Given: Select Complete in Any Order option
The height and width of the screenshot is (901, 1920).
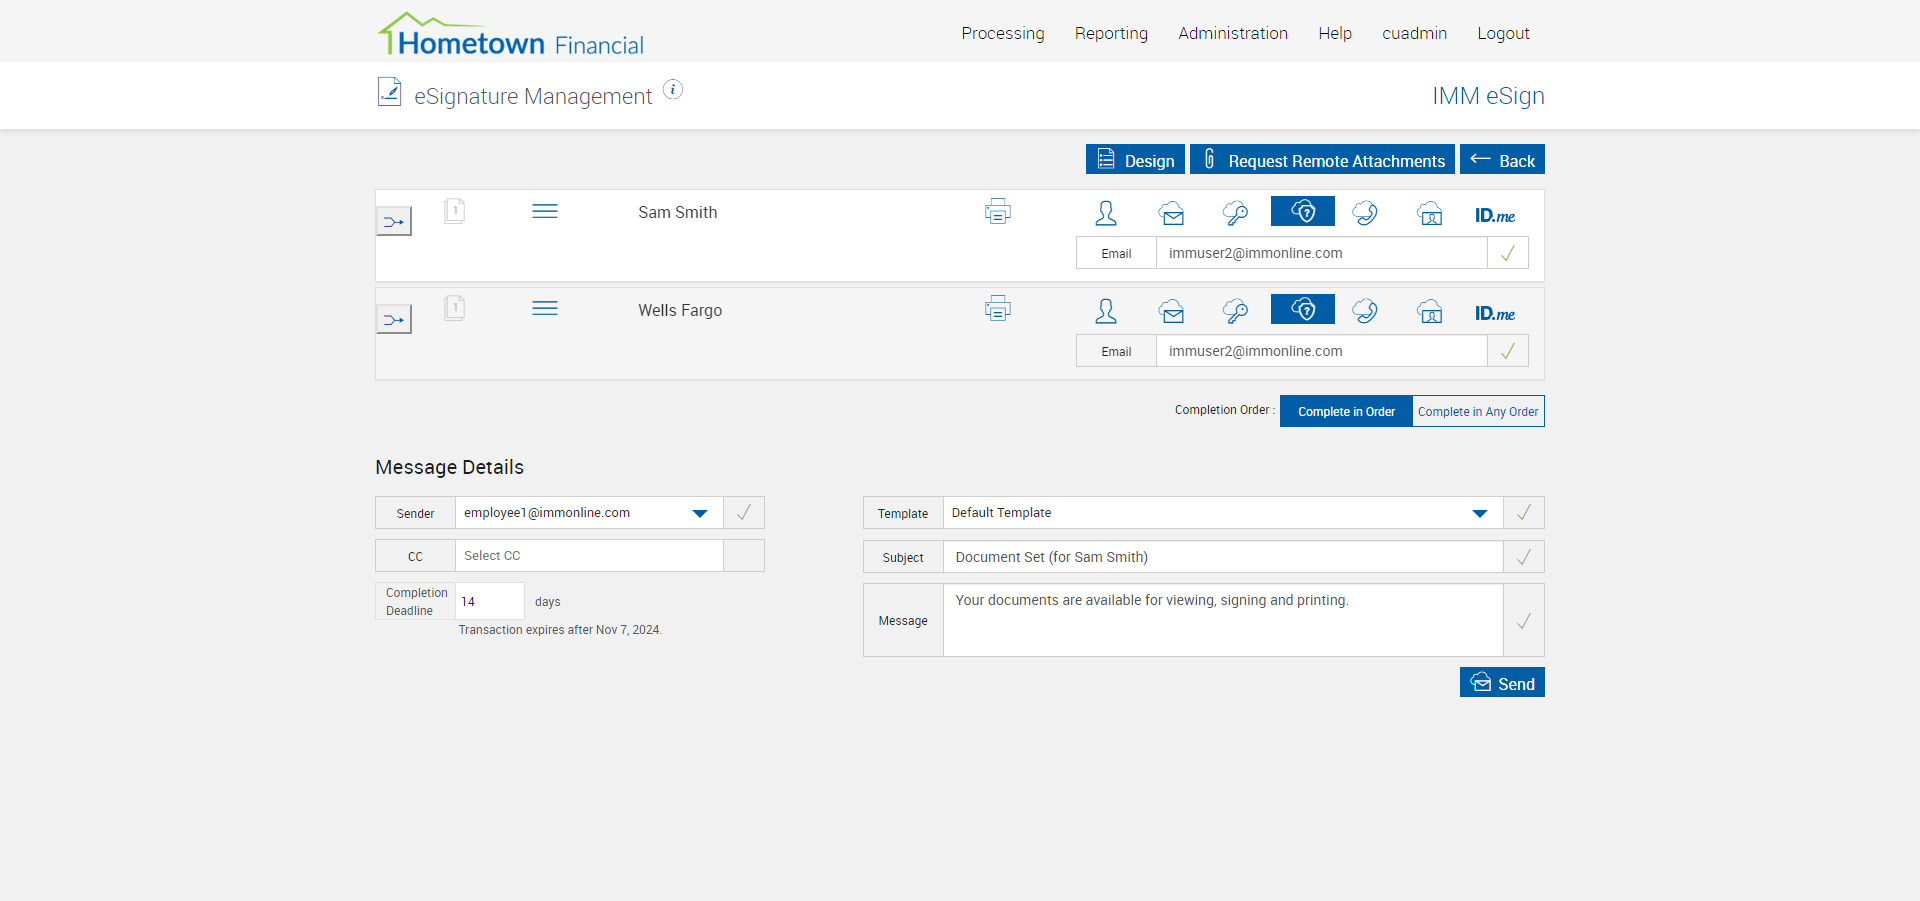Looking at the screenshot, I should 1477,411.
